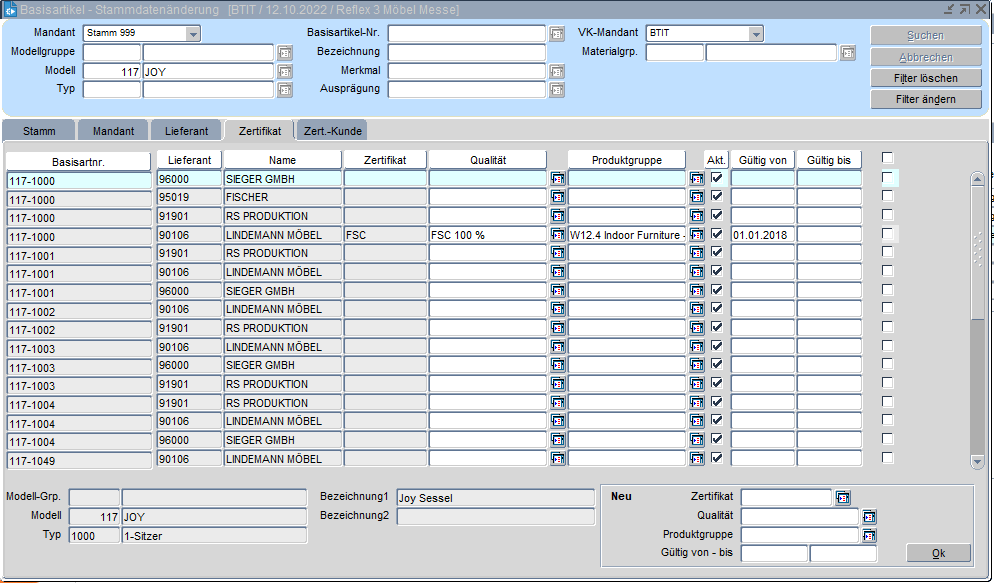Open Produktgruppe lookup for W12.4 Indoor Furniture row
Image resolution: width=994 pixels, height=583 pixels.
pos(697,235)
